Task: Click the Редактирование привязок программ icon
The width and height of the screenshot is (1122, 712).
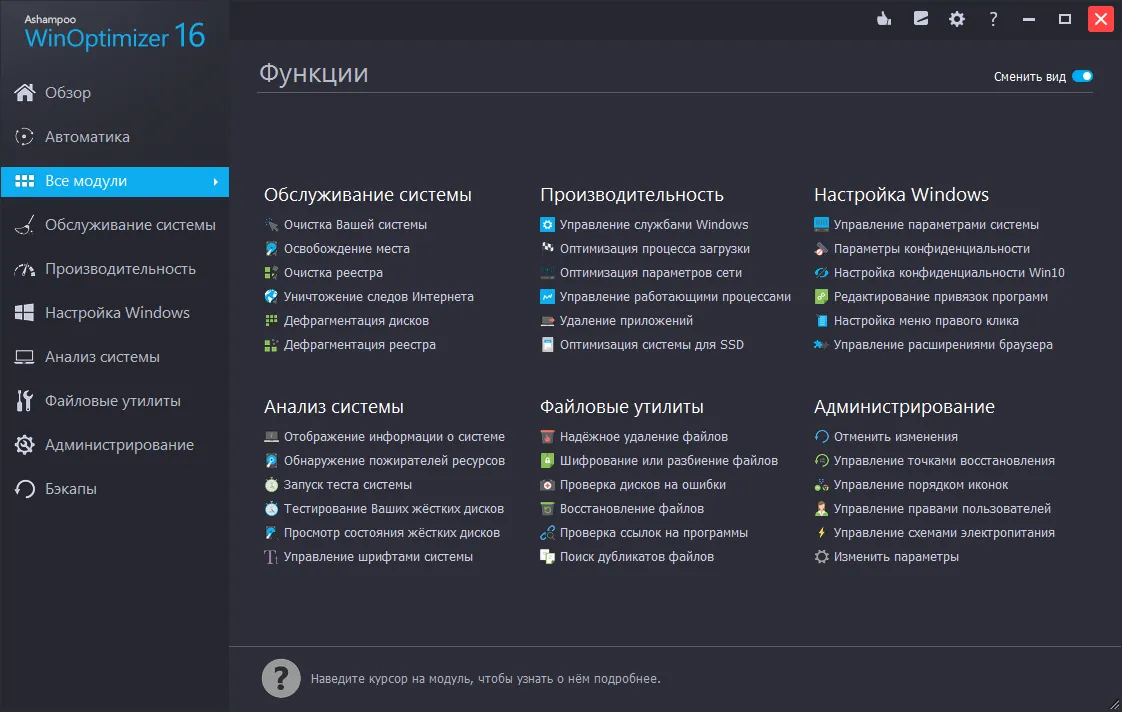Action: (821, 297)
